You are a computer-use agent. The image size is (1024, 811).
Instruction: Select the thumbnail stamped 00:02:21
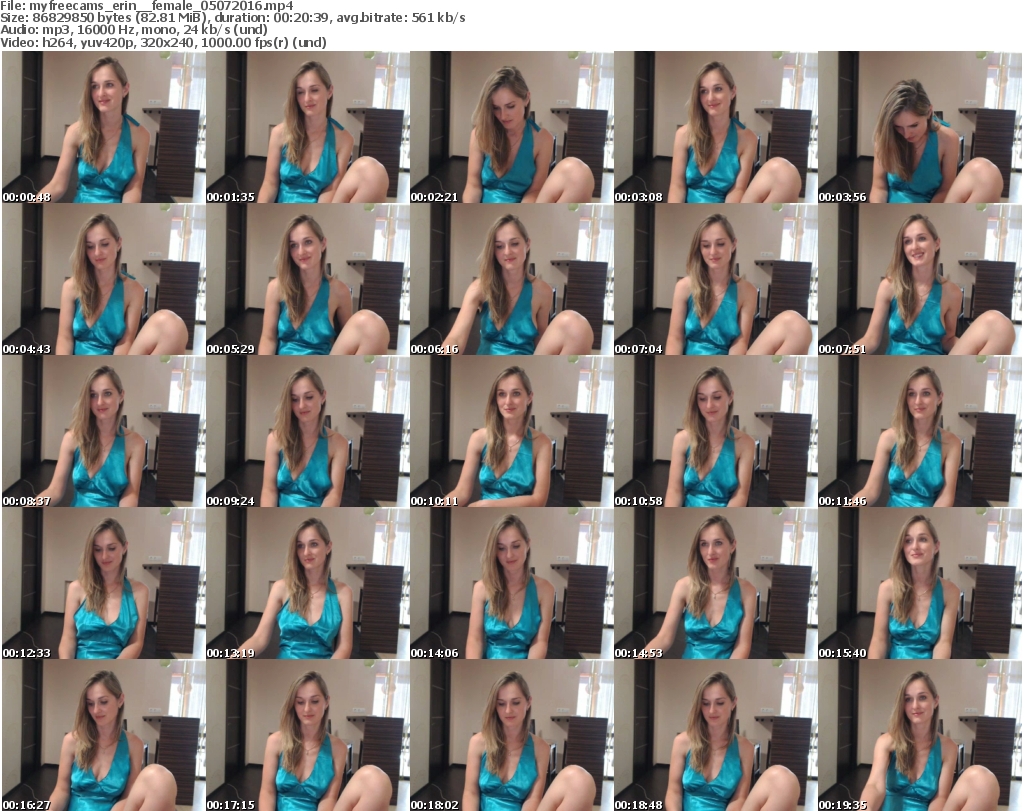tap(511, 127)
